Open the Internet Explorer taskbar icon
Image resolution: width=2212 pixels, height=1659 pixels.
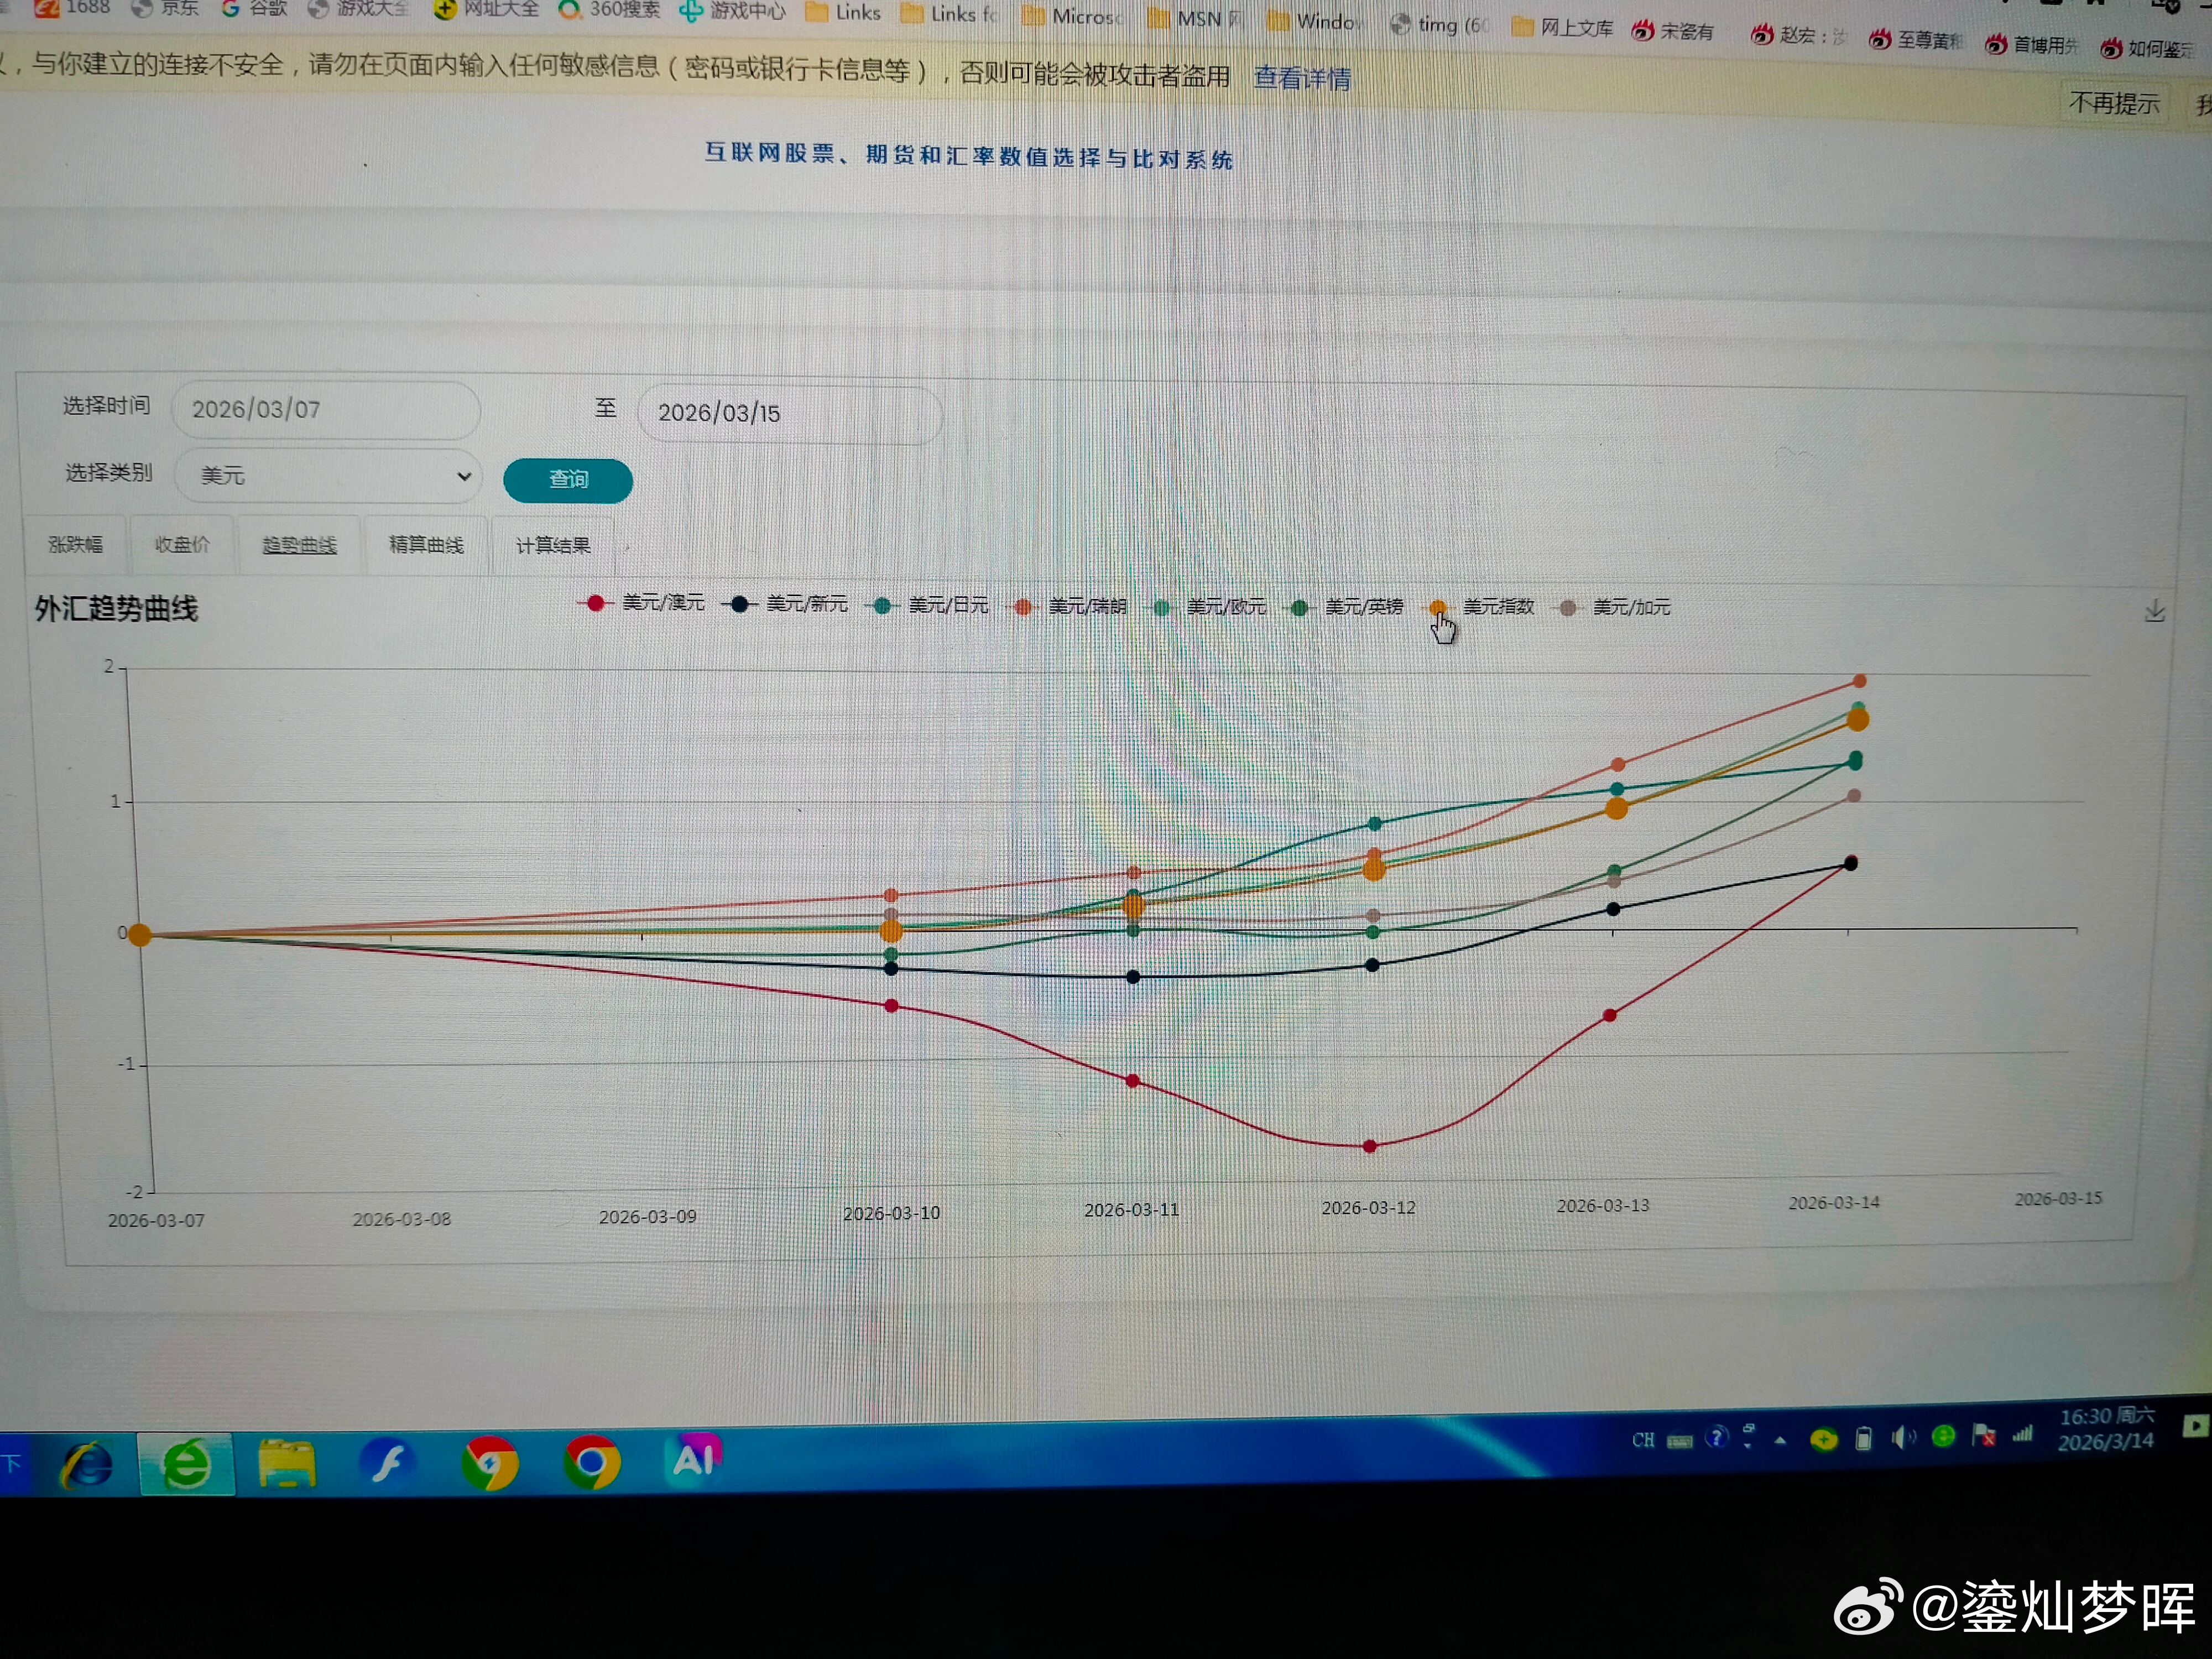click(87, 1465)
